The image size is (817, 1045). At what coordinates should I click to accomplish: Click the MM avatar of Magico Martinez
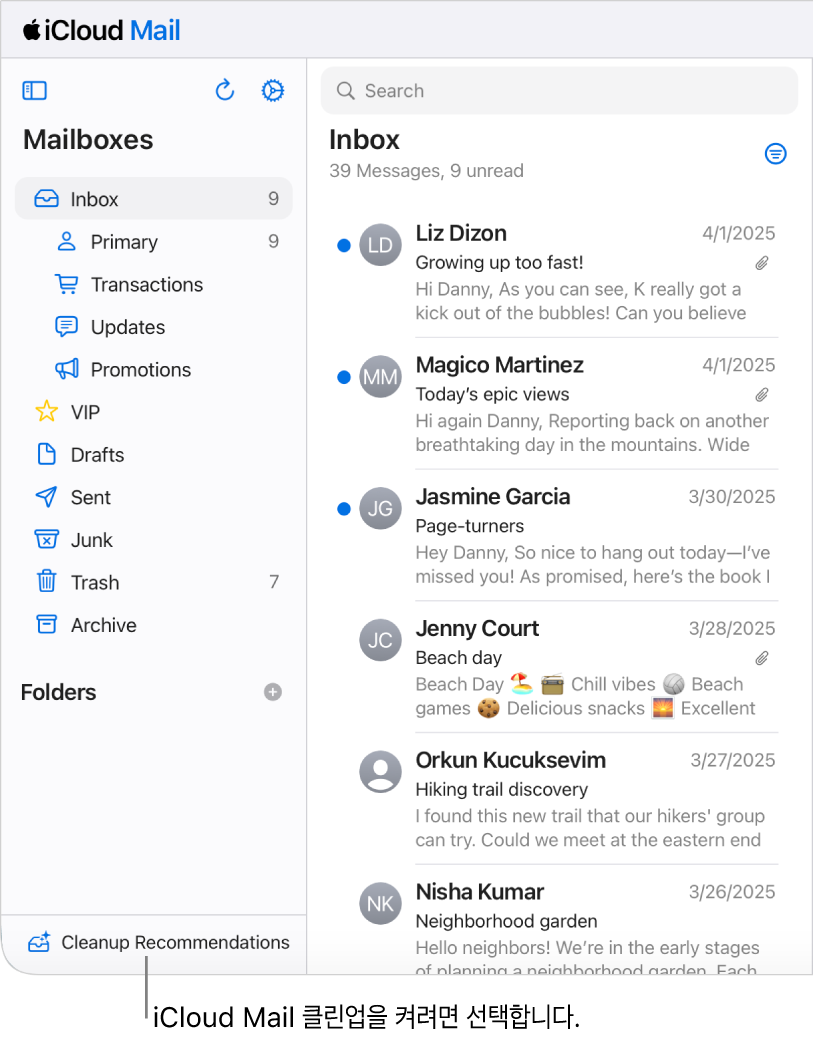coord(381,377)
